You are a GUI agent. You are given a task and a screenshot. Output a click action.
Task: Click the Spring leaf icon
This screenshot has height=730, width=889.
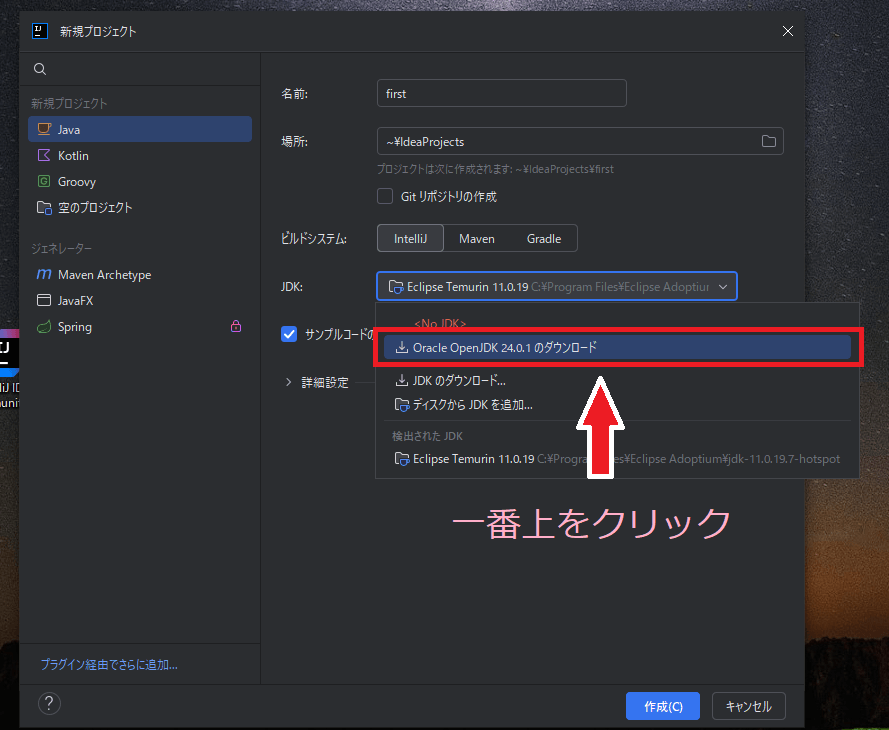[44, 326]
